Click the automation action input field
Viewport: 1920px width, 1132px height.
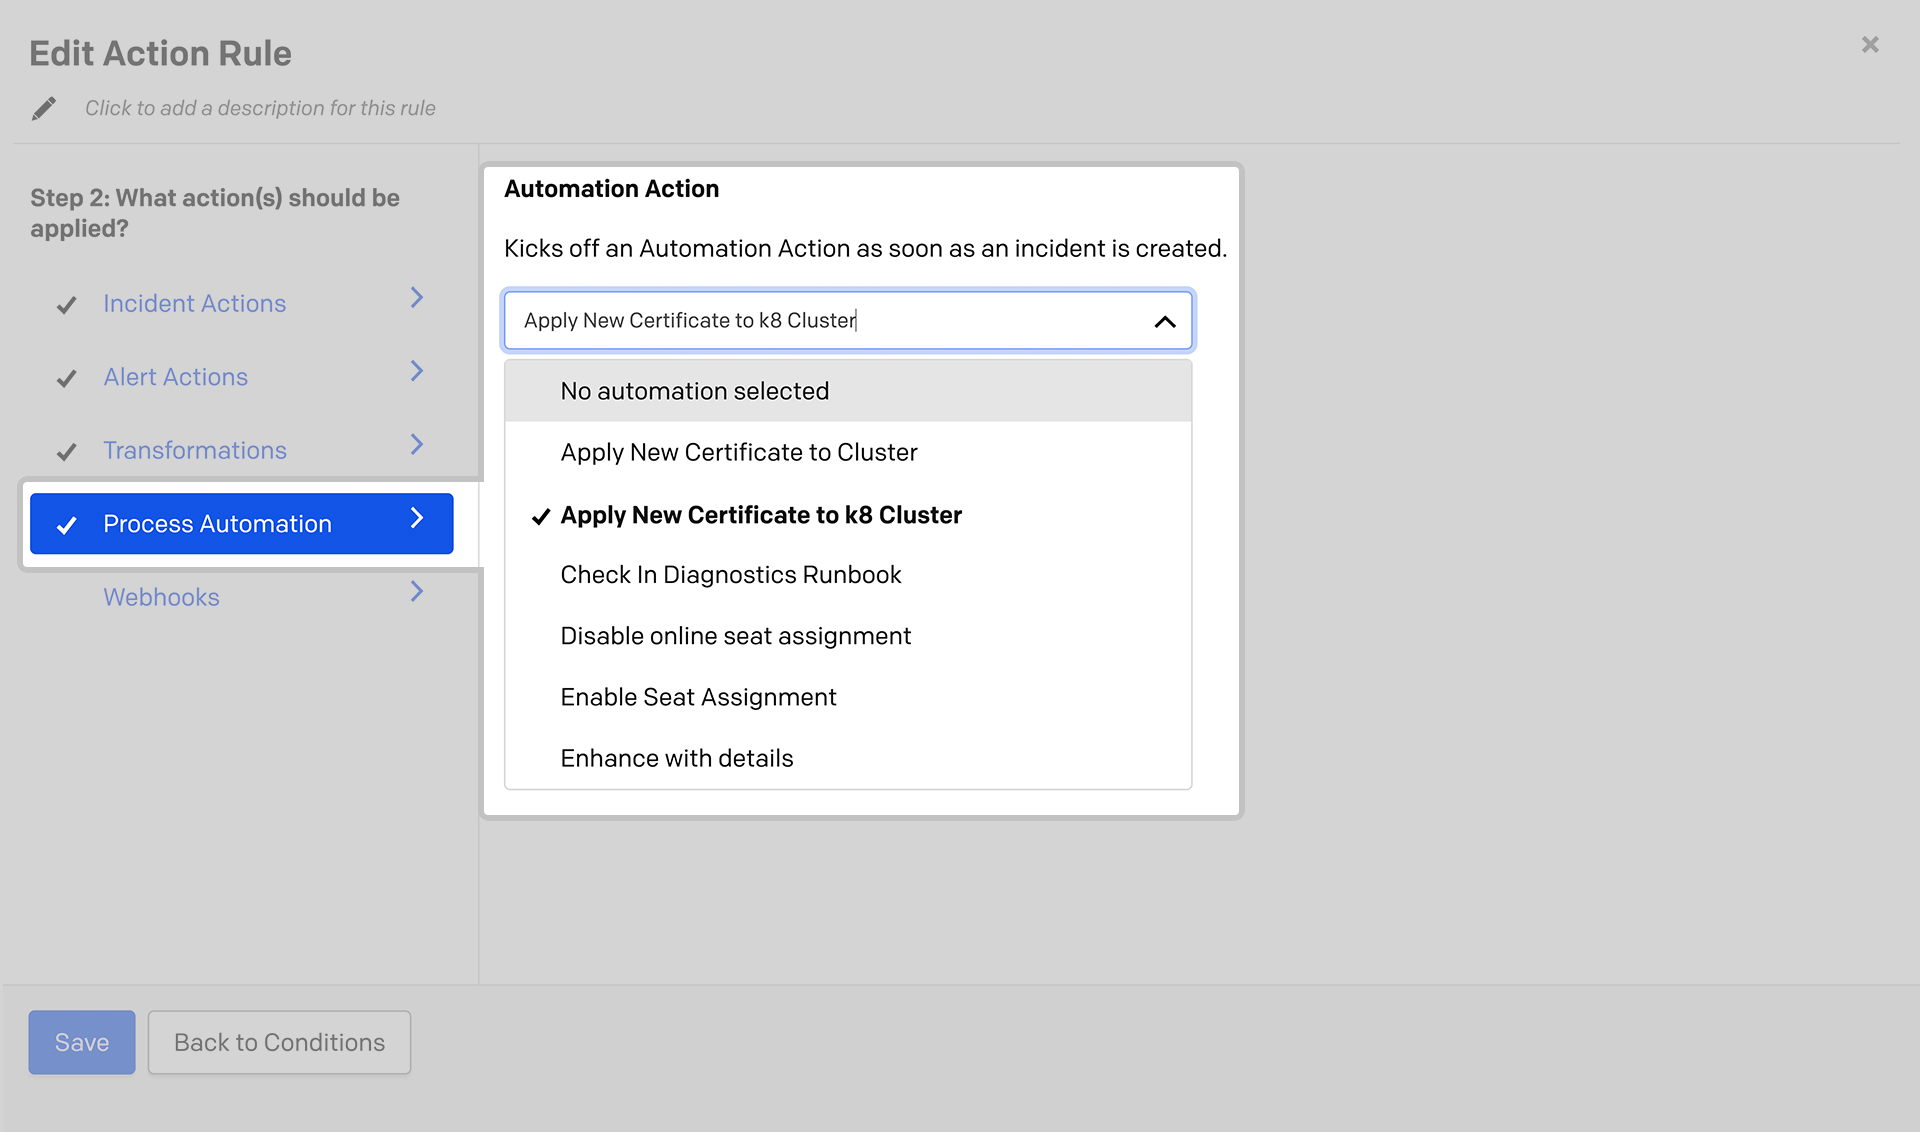pyautogui.click(x=847, y=319)
